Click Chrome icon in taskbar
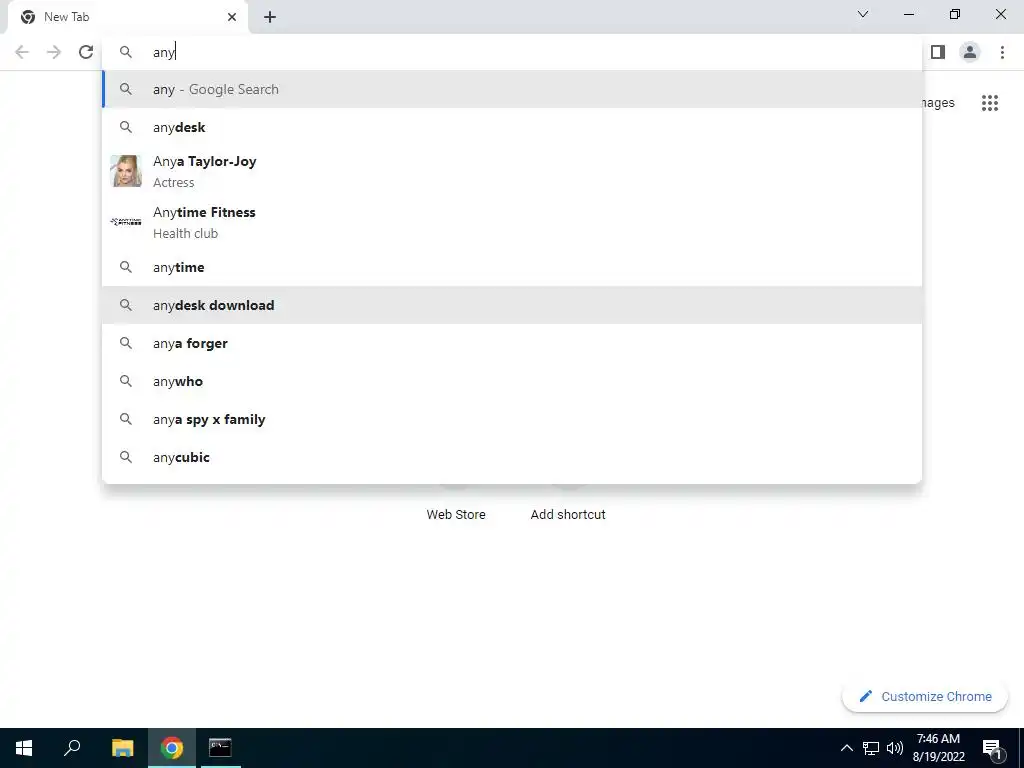This screenshot has width=1024, height=768. click(172, 748)
